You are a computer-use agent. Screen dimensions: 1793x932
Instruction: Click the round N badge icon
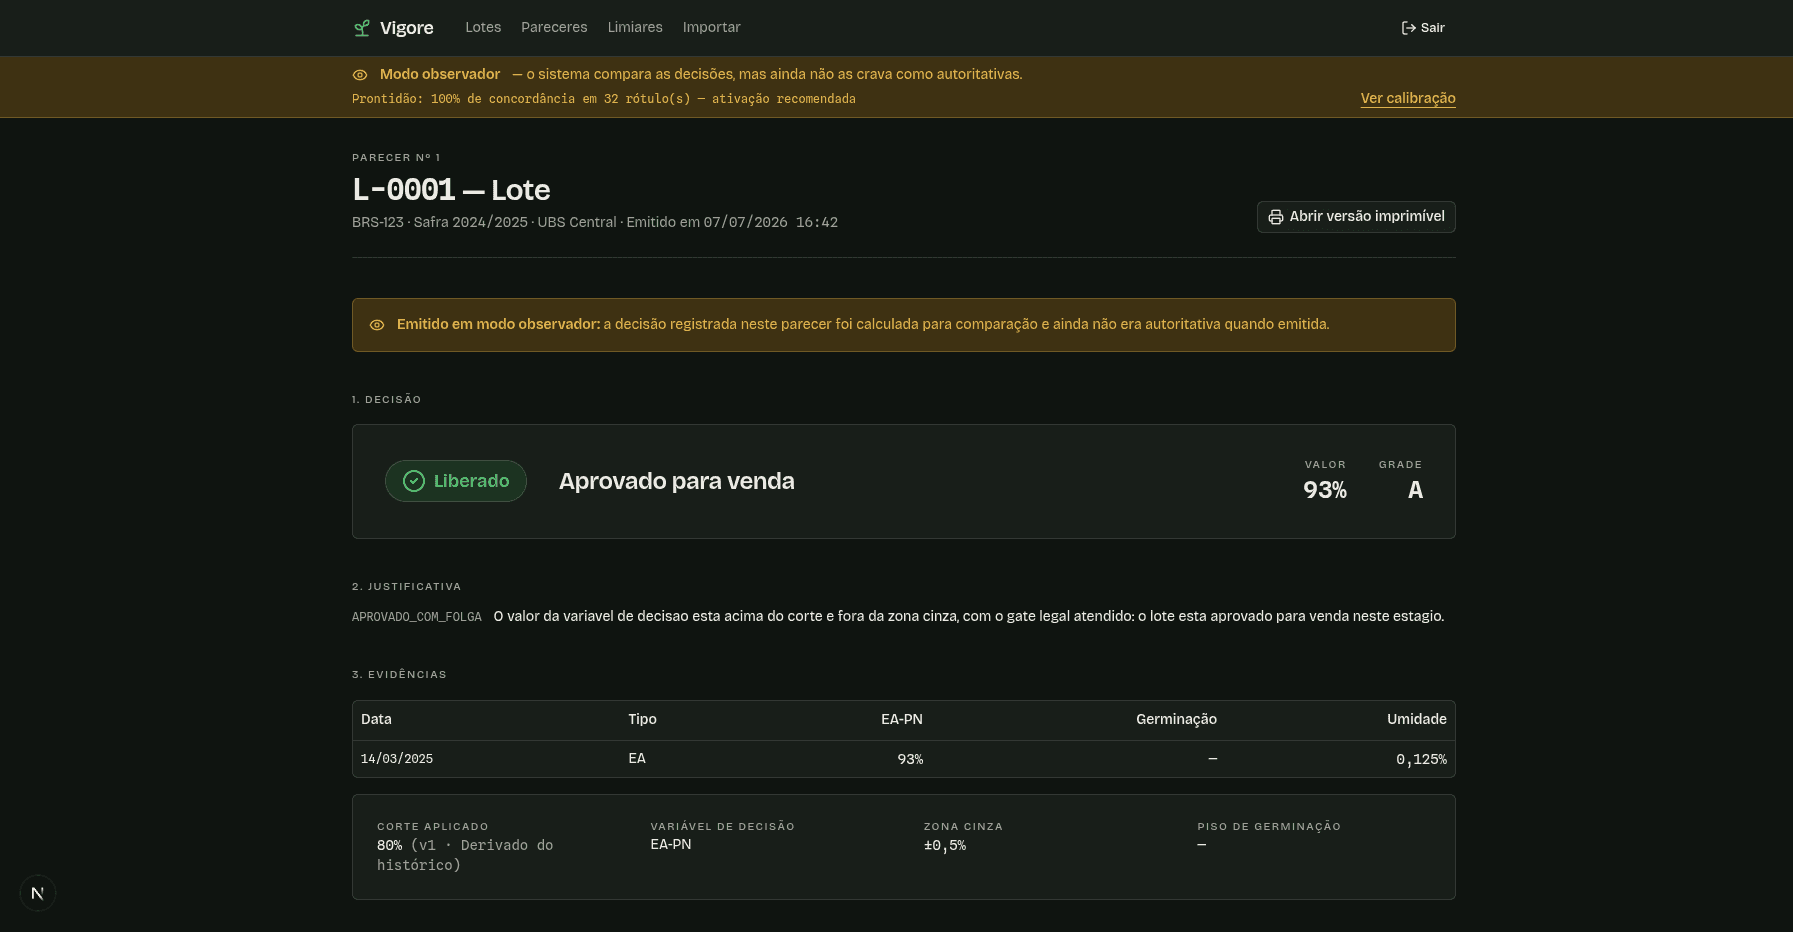(38, 893)
